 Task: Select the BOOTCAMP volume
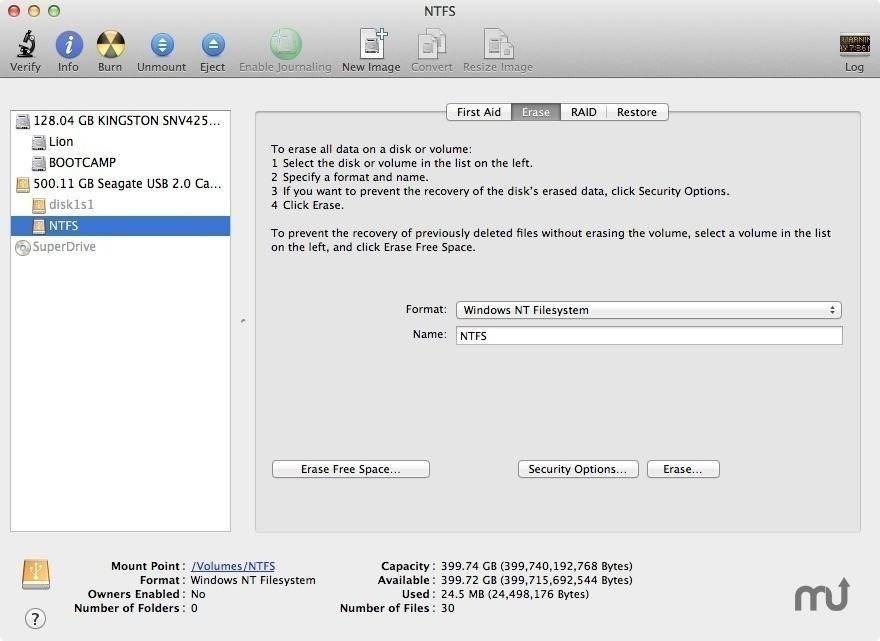pos(82,163)
